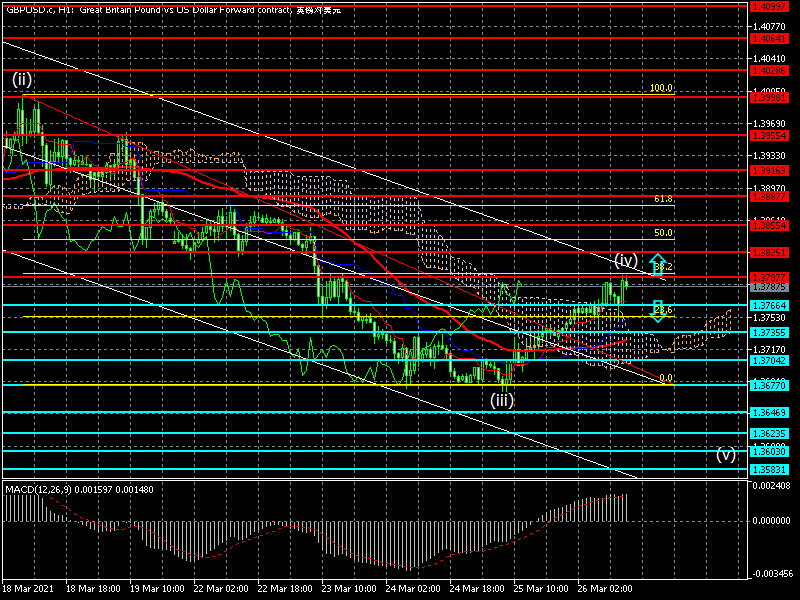800x600 pixels.
Task: Click the Fibonacci 50.0 level label
Action: [663, 233]
